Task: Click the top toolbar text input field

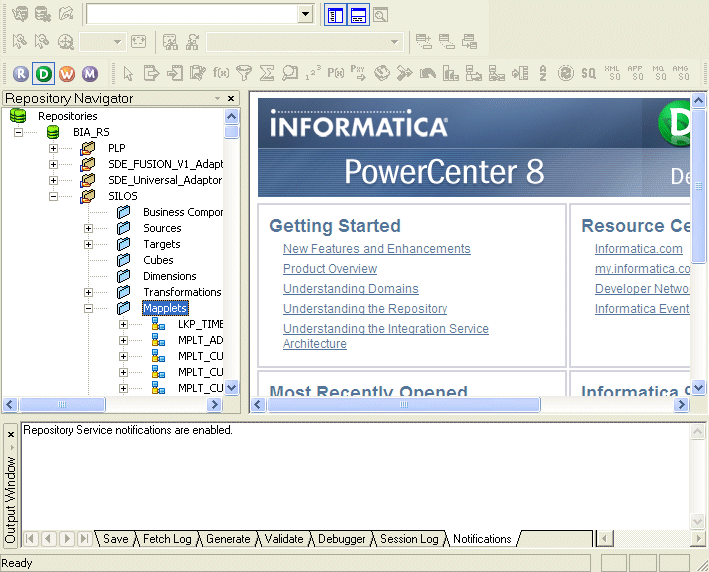Action: point(192,14)
